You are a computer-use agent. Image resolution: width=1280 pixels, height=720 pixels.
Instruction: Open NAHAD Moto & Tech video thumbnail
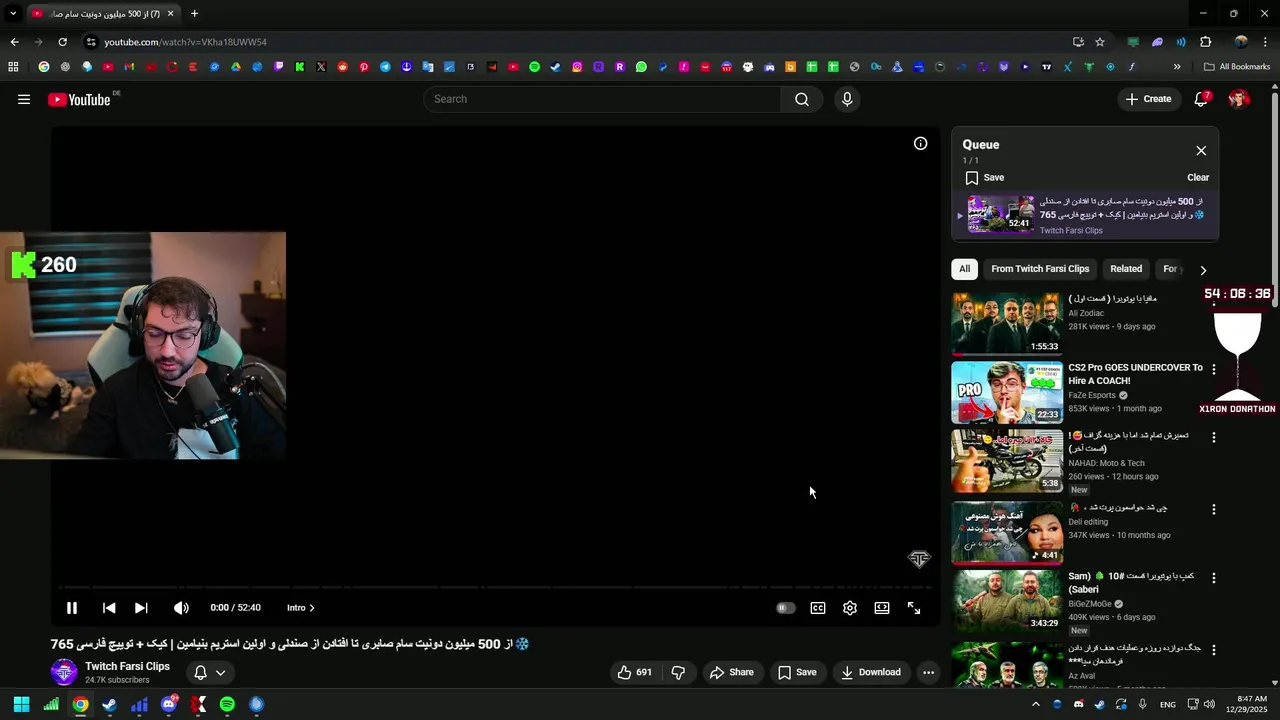(x=1006, y=461)
